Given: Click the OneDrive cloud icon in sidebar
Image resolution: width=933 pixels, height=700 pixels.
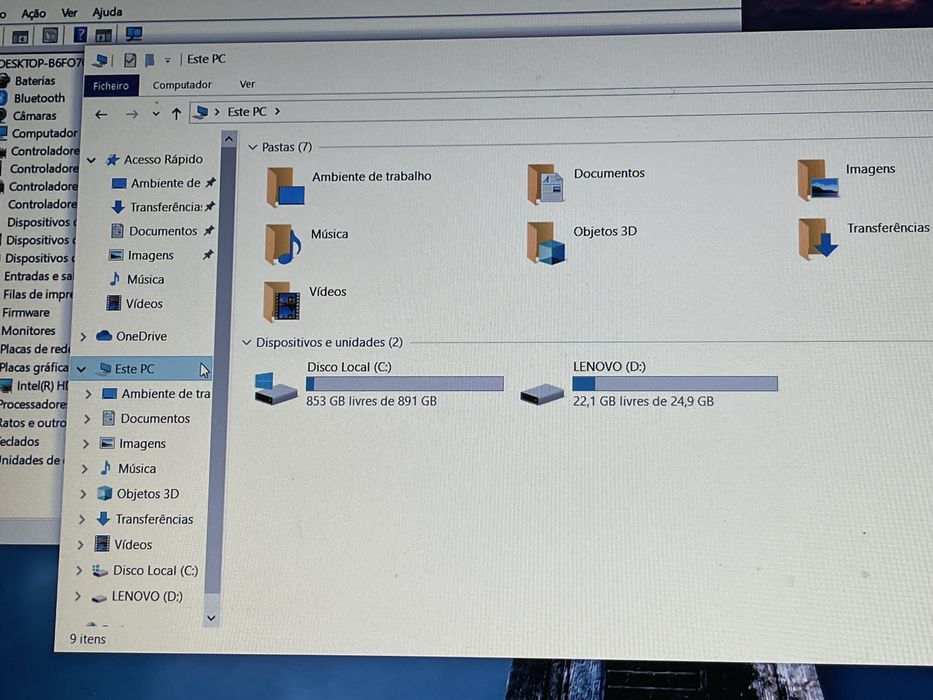Looking at the screenshot, I should pyautogui.click(x=104, y=336).
